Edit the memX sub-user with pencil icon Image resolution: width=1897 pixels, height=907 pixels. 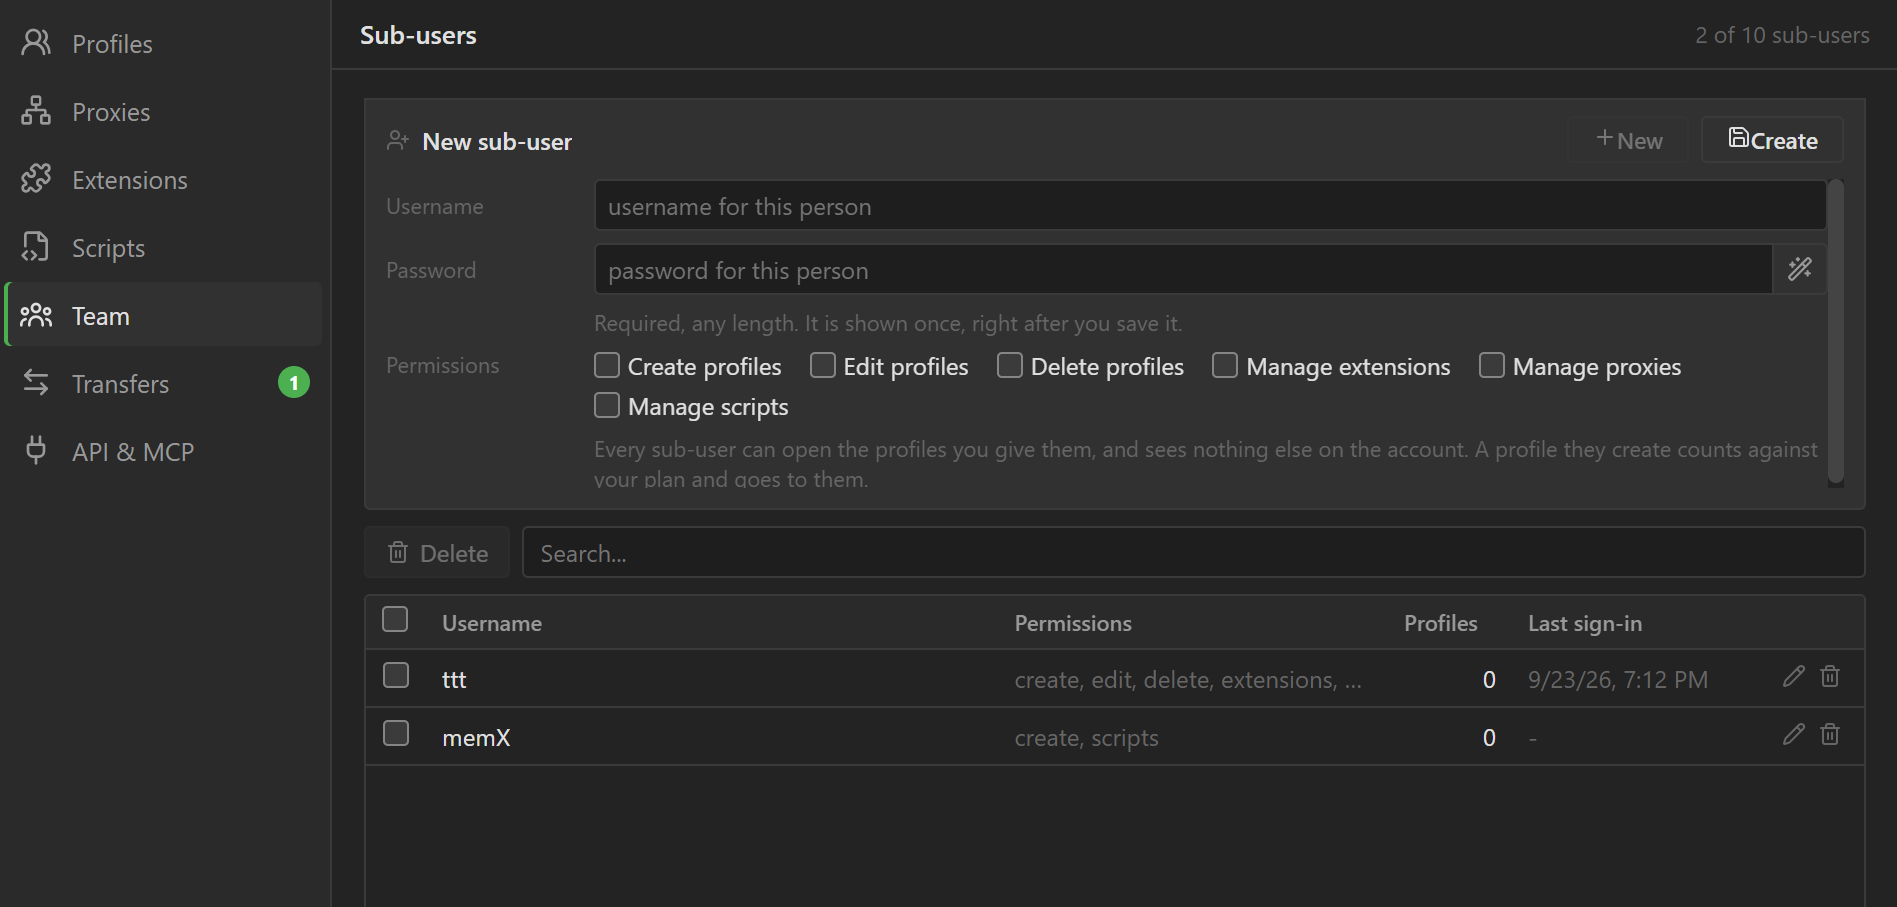[1794, 735]
